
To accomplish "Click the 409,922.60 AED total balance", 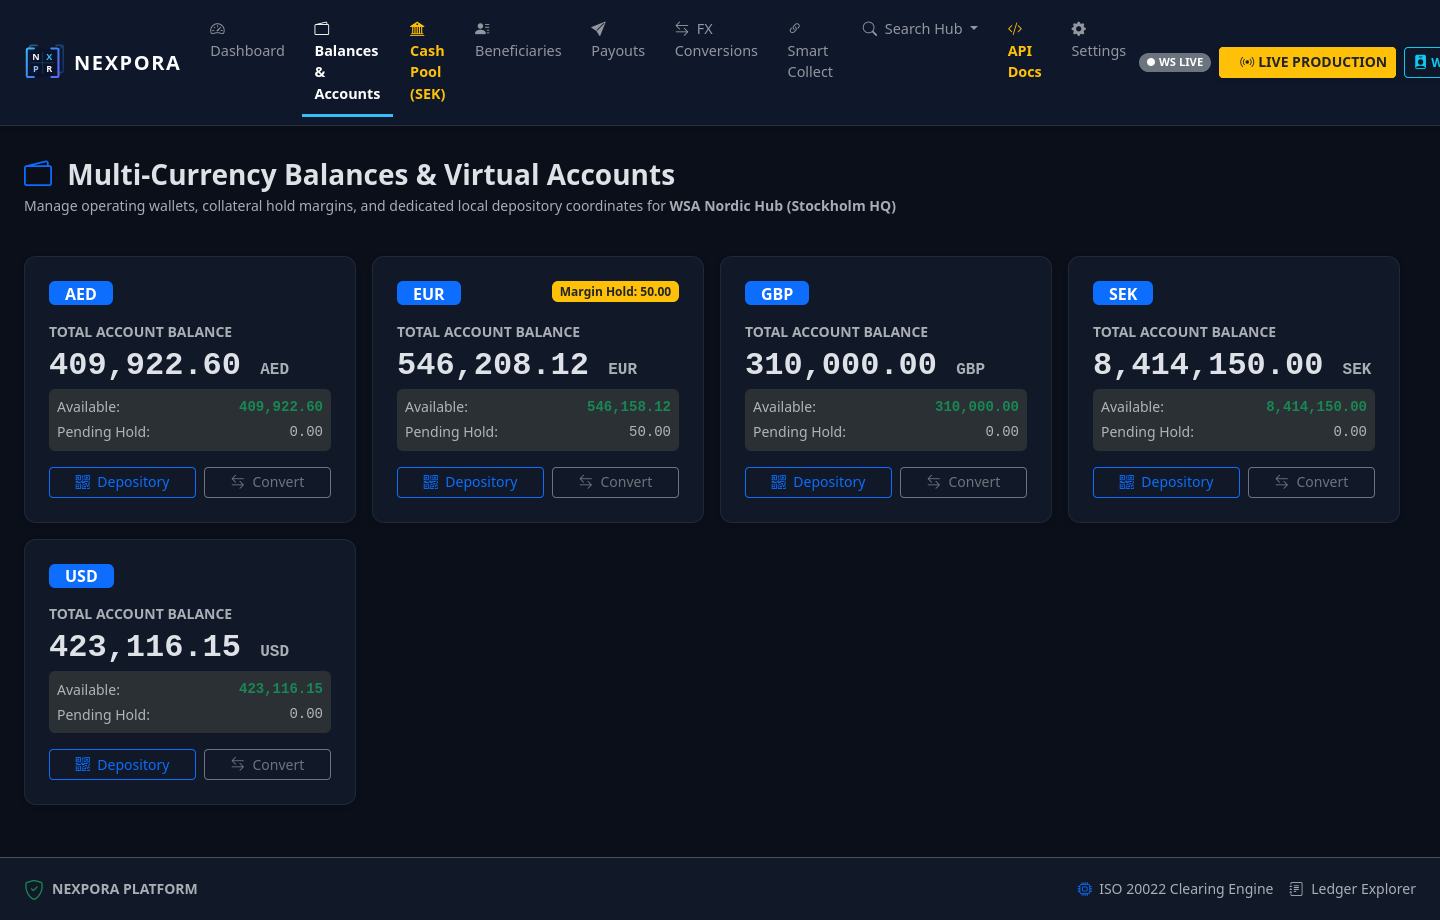I will [169, 365].
